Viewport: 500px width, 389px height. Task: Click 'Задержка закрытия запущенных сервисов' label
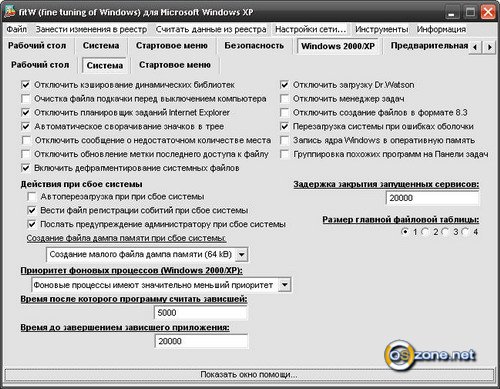coord(386,184)
